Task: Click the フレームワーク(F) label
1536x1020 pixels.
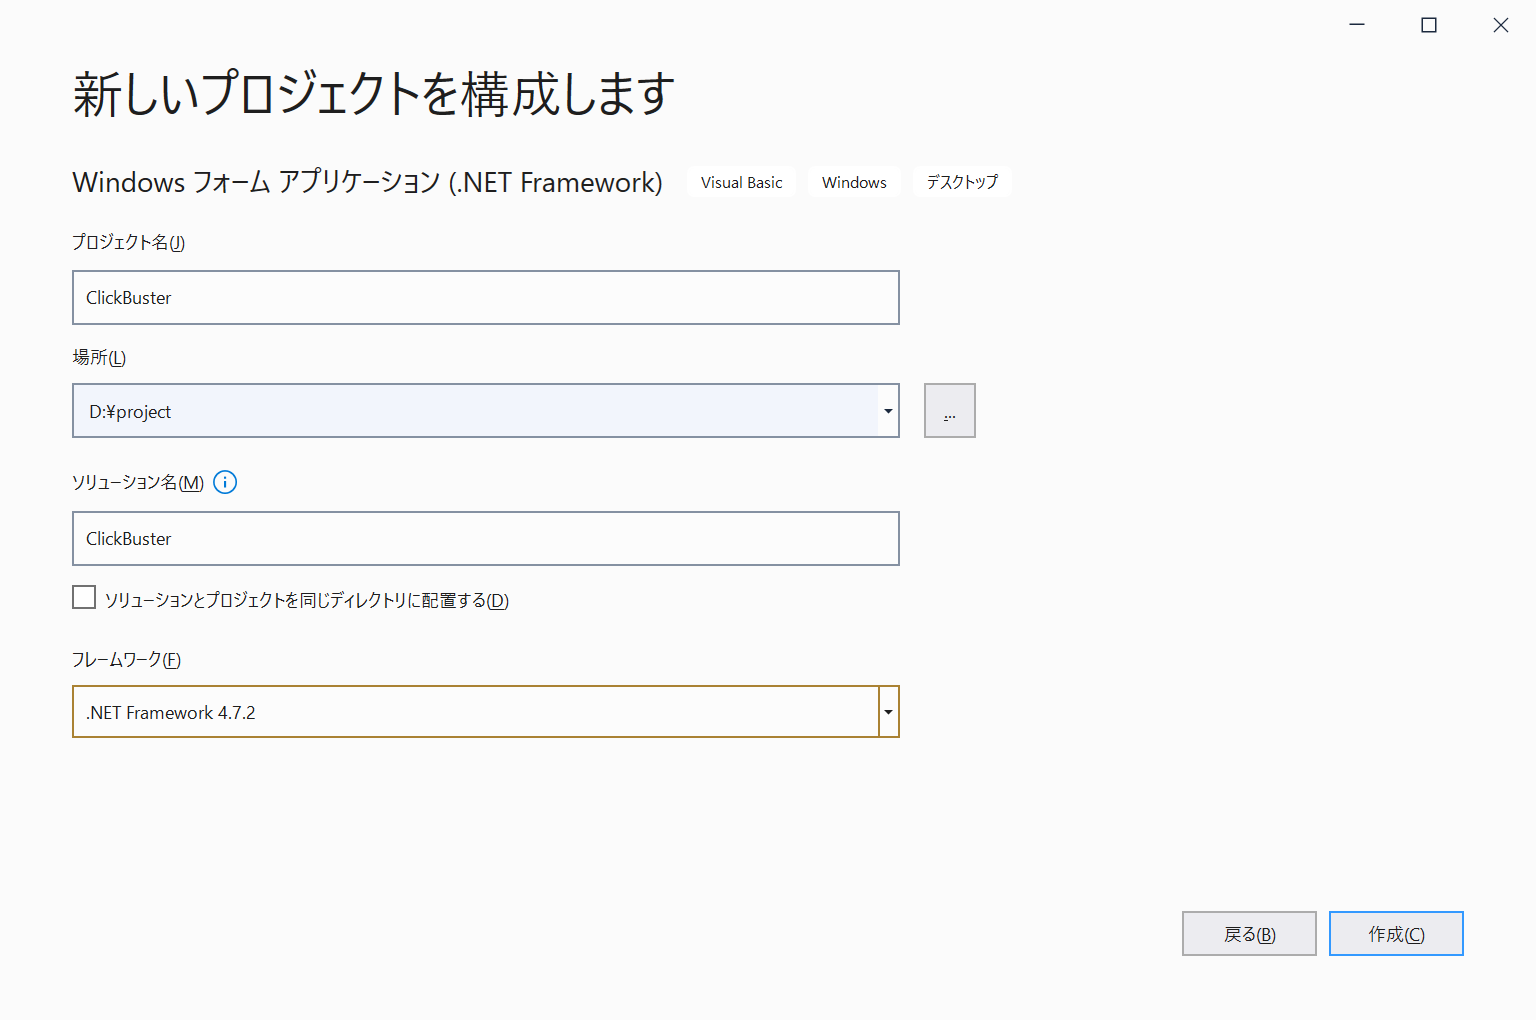Action: pyautogui.click(x=126, y=660)
